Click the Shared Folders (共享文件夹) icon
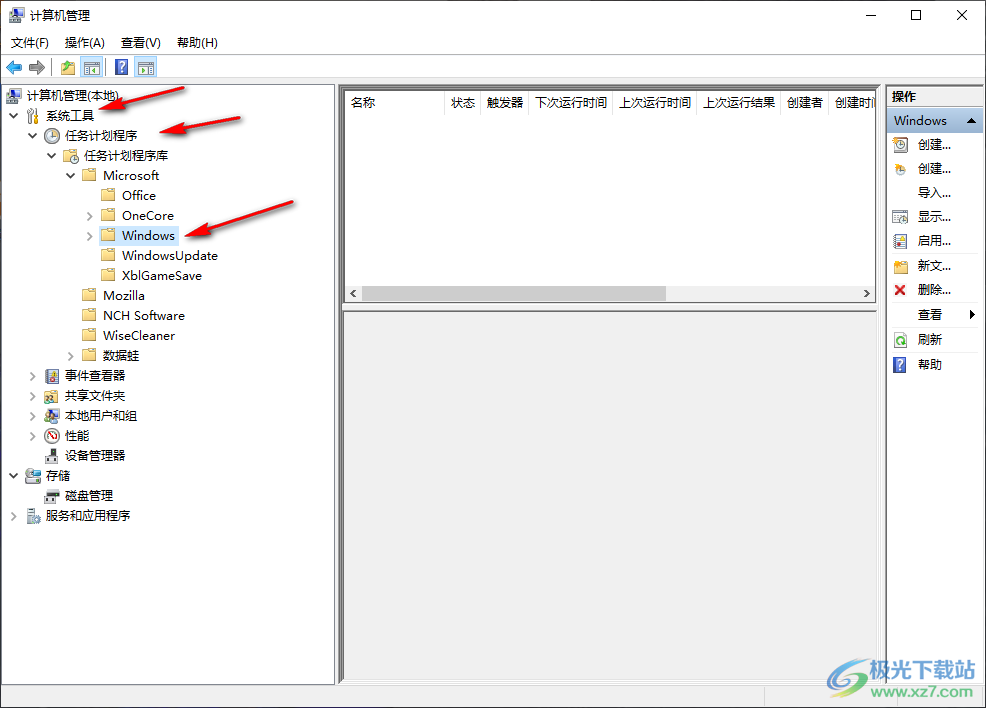The width and height of the screenshot is (986, 708). tap(52, 396)
